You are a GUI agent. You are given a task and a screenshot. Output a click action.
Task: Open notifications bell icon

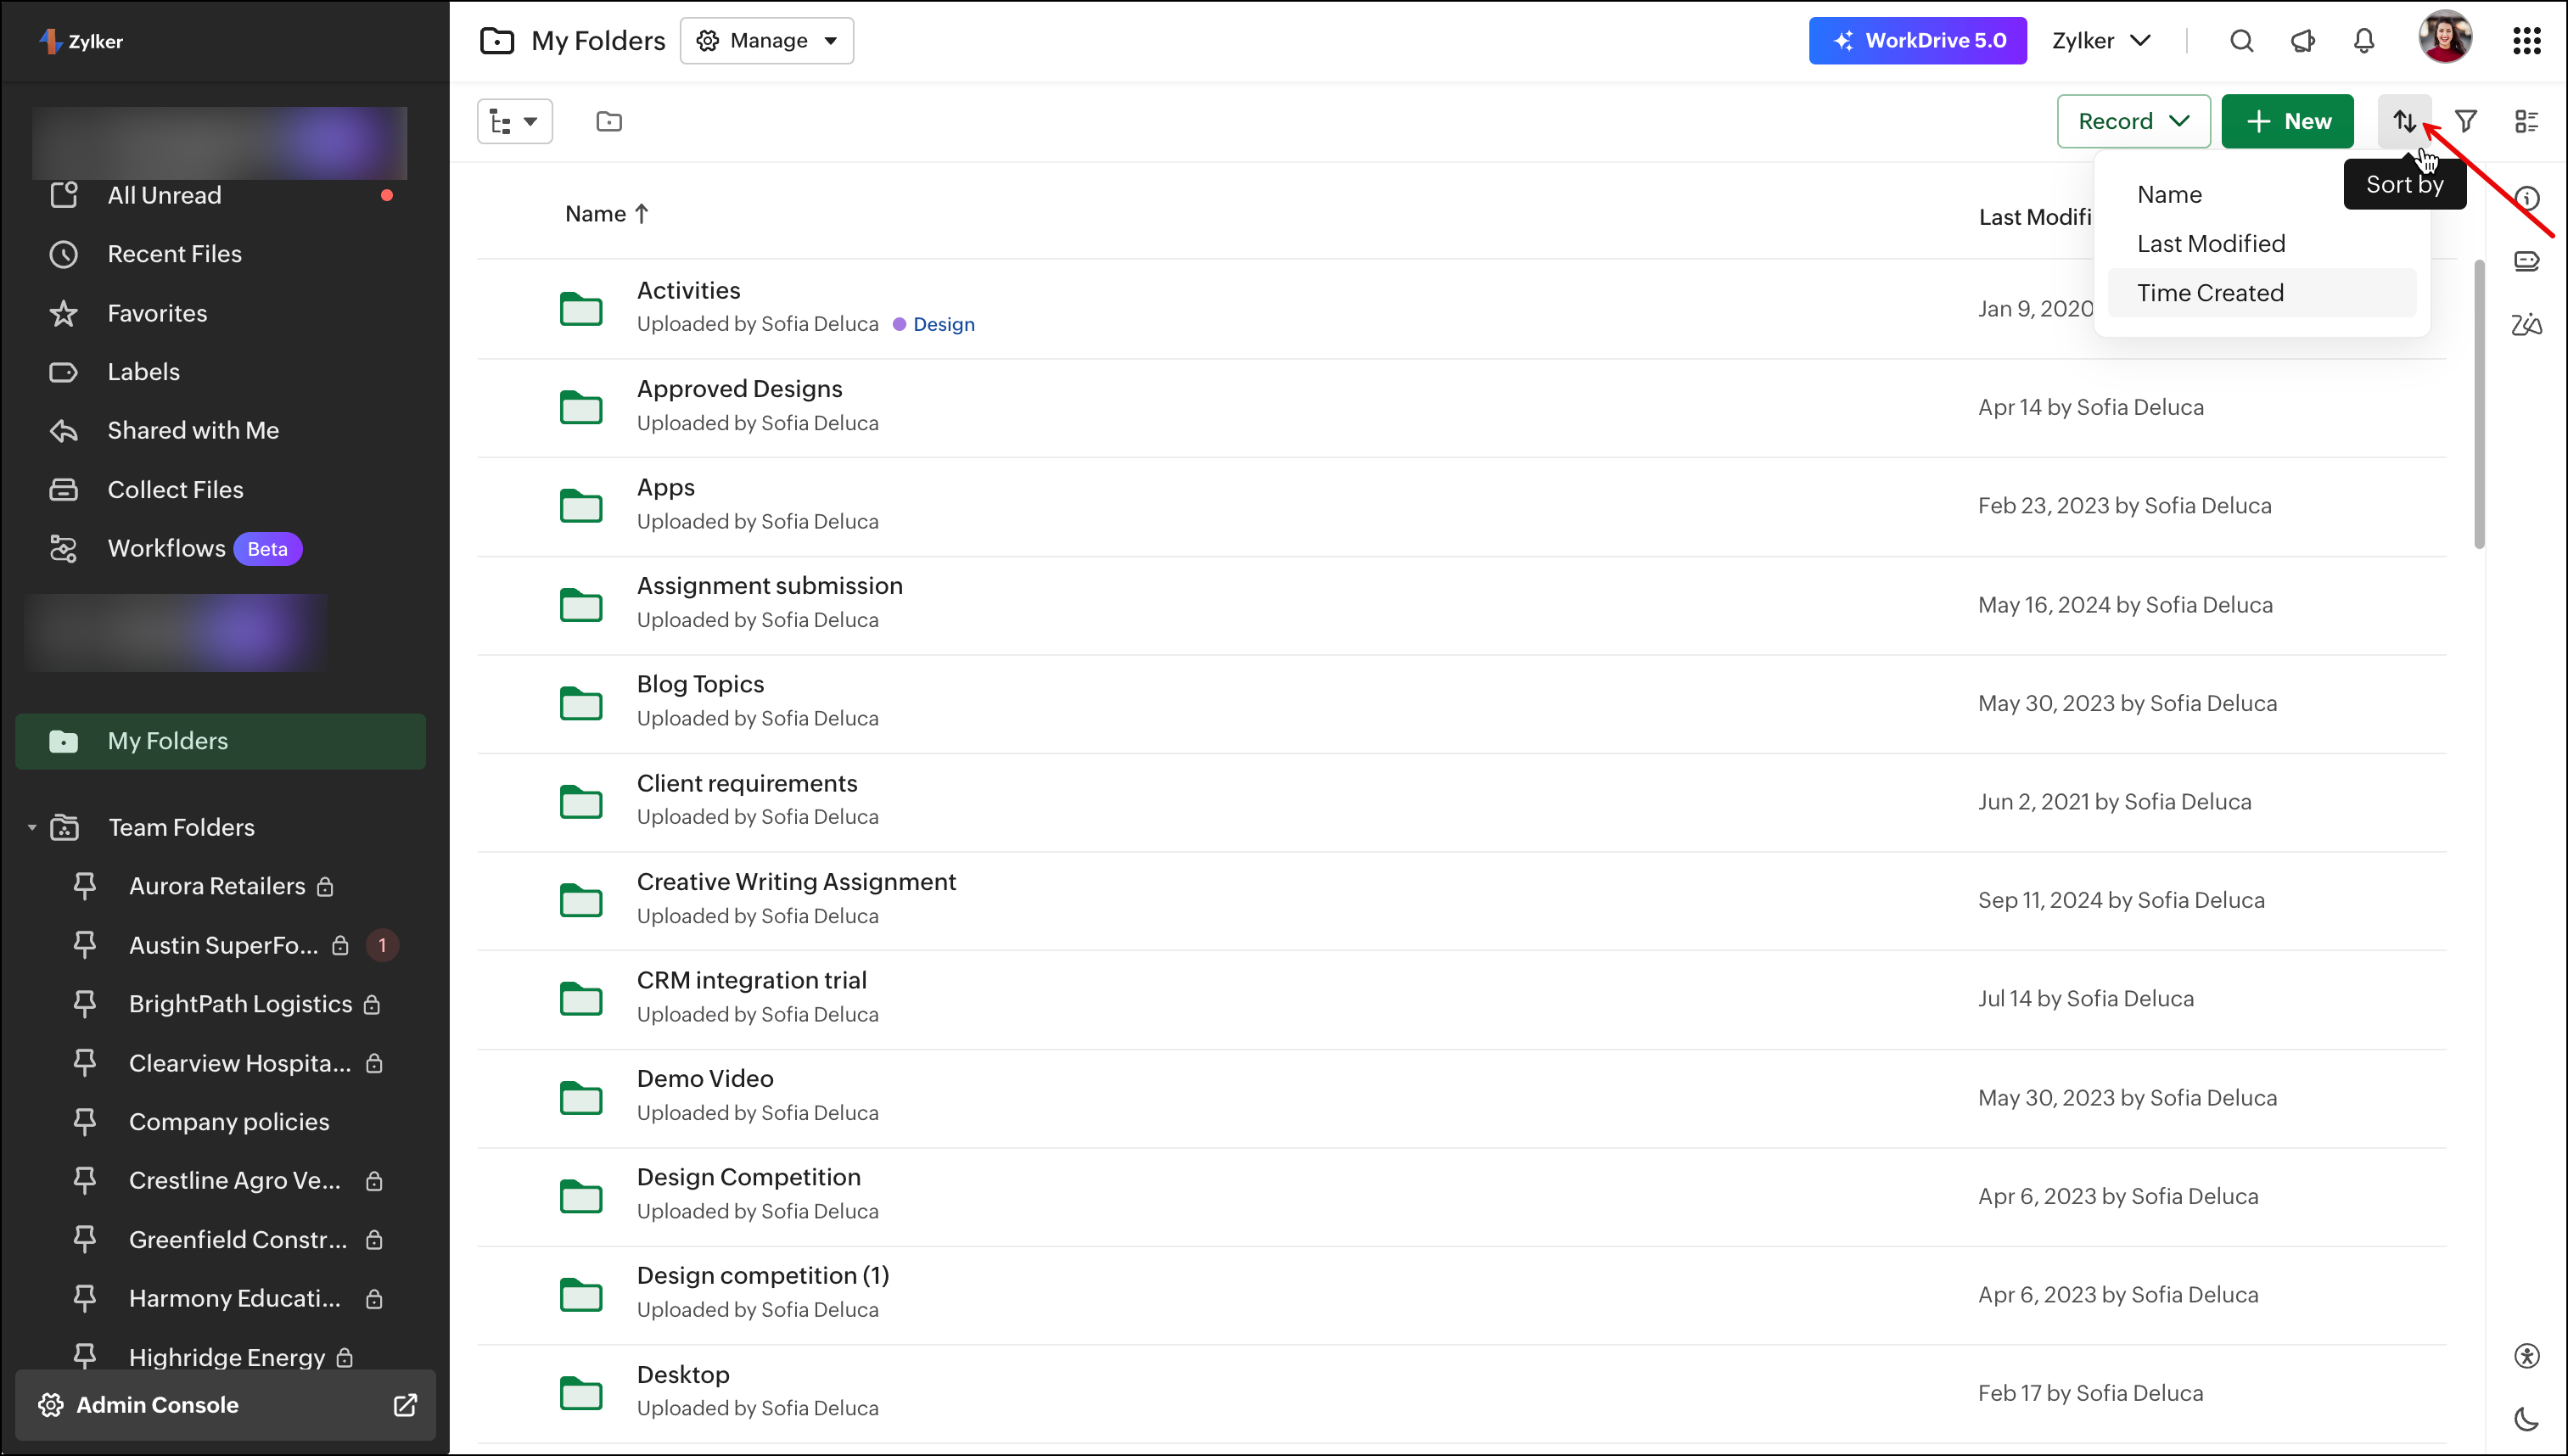coord(2364,41)
